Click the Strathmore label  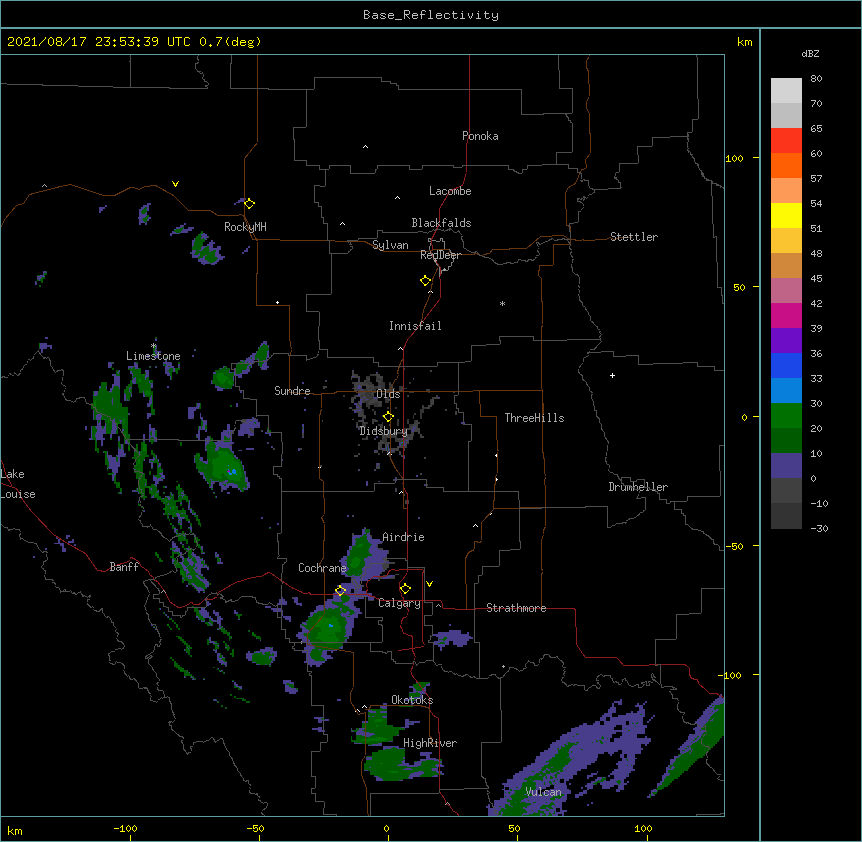[x=516, y=608]
